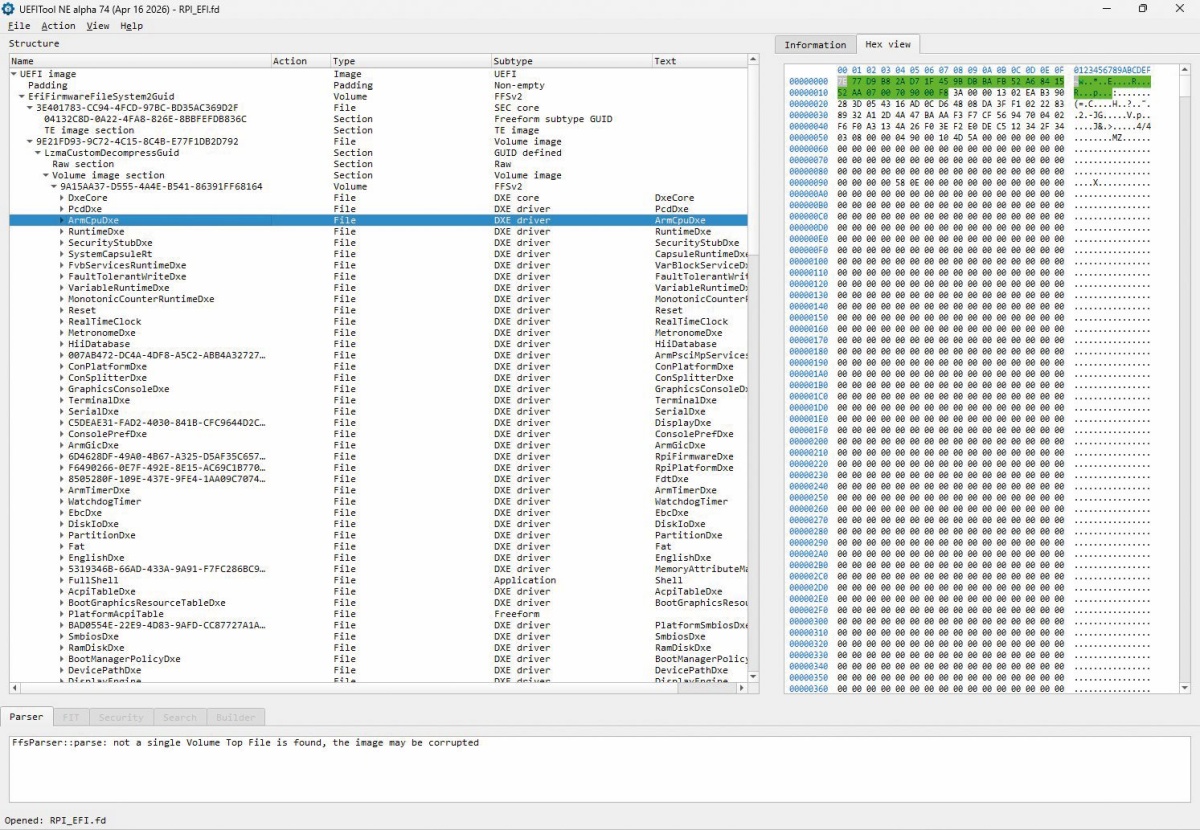Select the RamDiskDxe row
This screenshot has height=830, width=1200.
click(x=378, y=648)
